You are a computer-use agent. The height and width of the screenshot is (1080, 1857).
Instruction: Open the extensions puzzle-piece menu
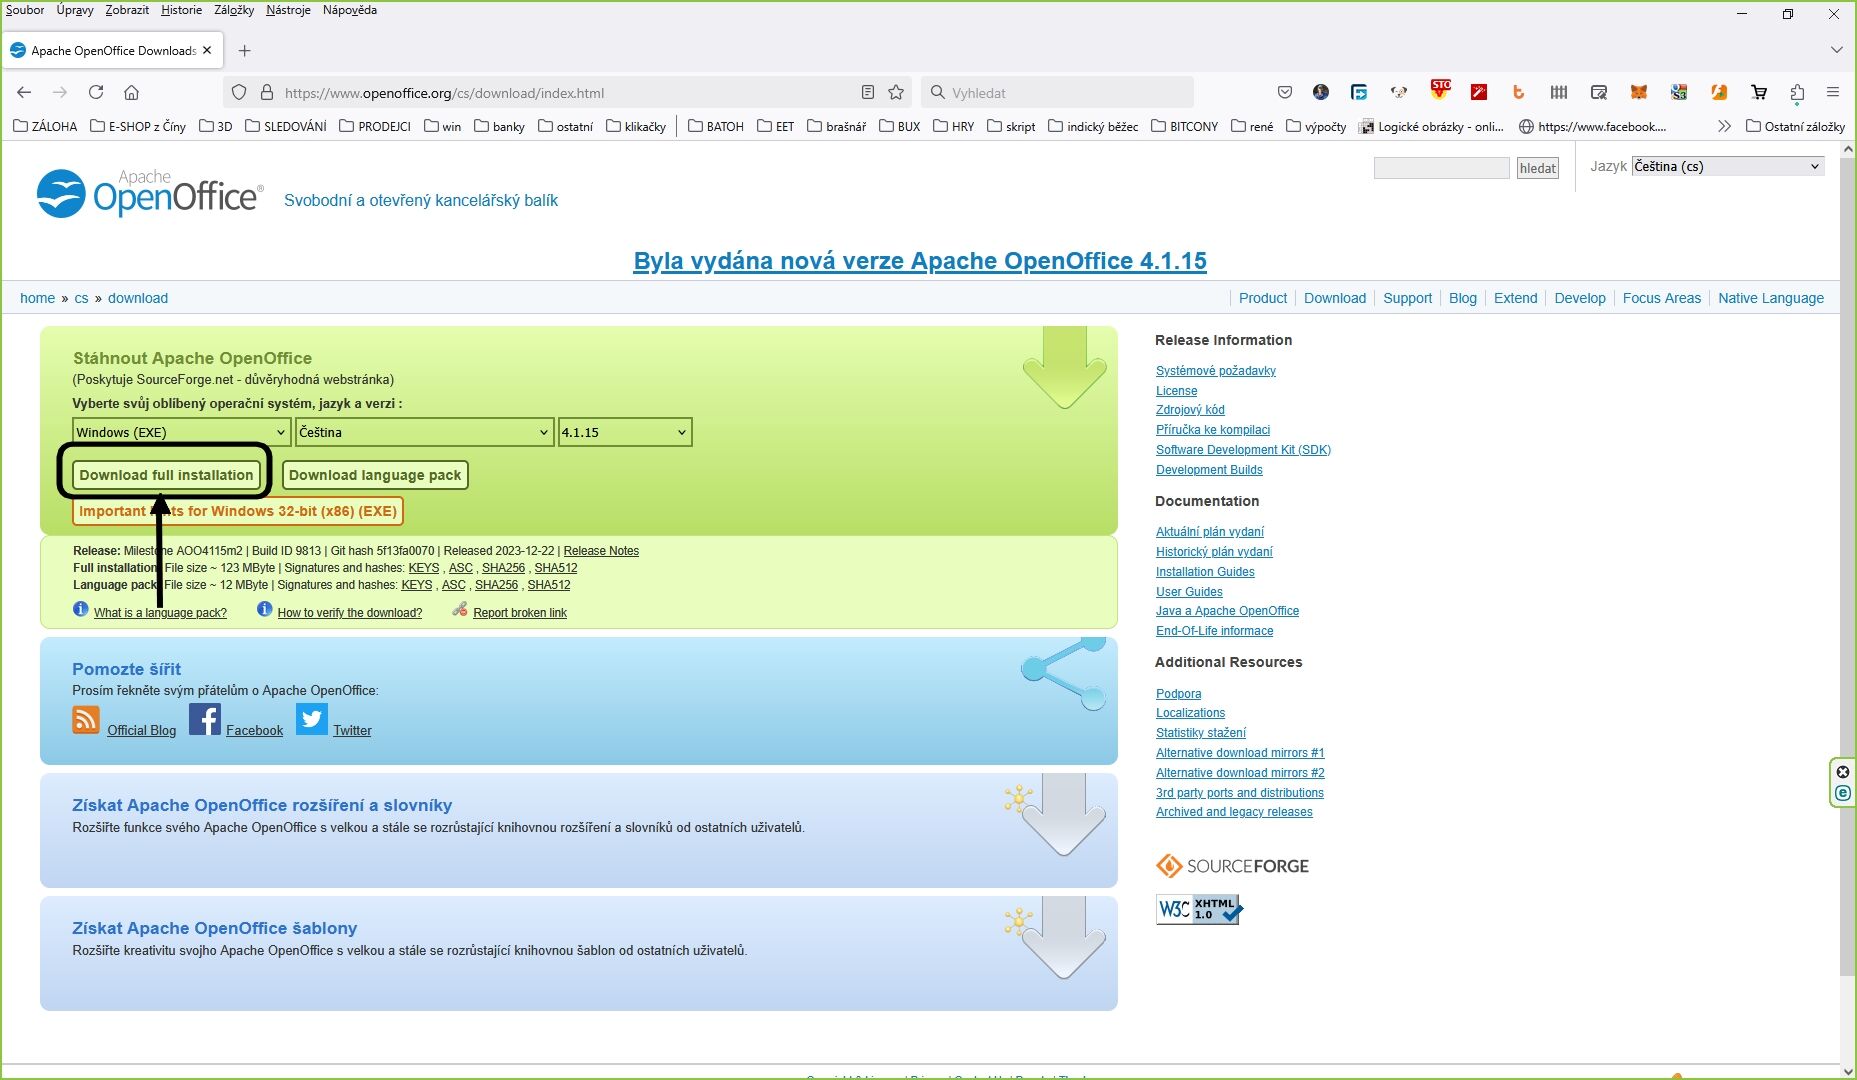coord(1797,92)
